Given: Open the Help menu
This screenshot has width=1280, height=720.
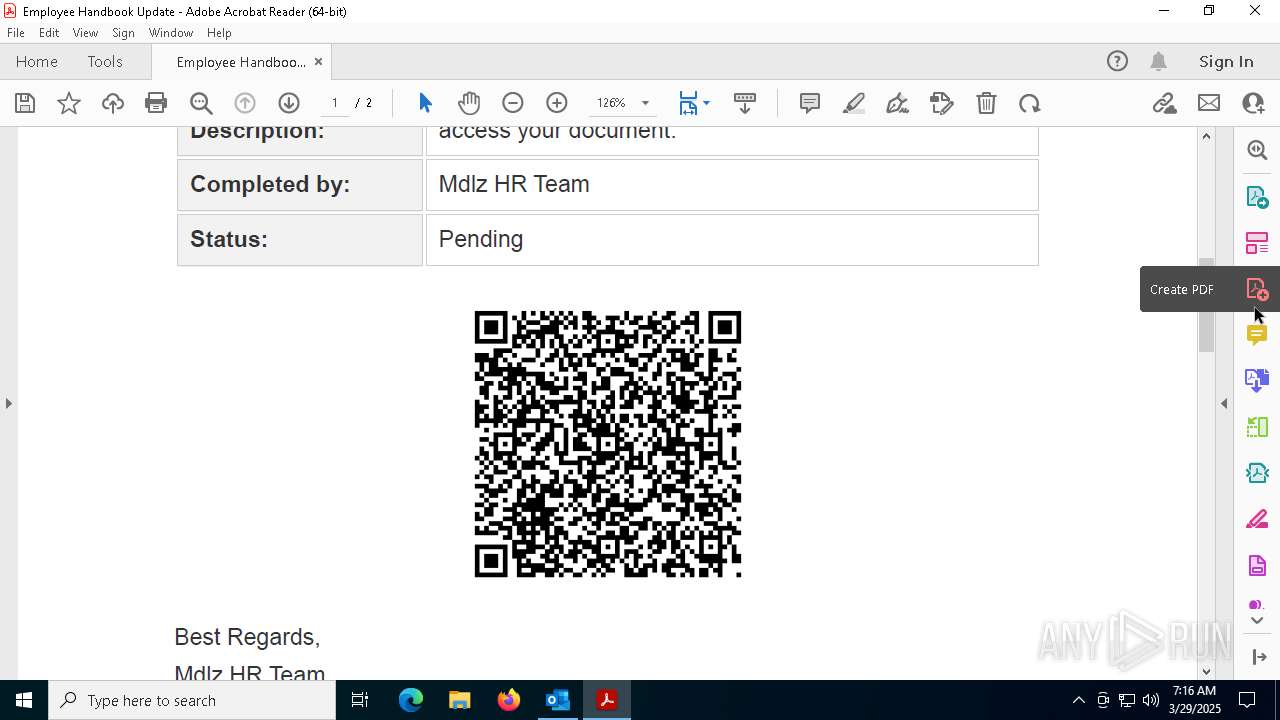Looking at the screenshot, I should (219, 33).
